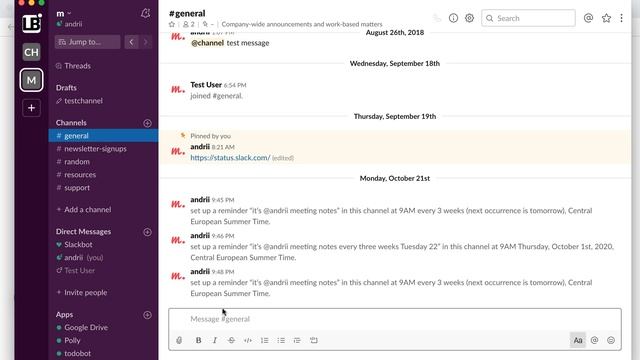Click the Channels section header
This screenshot has width=640, height=360.
pos(71,122)
